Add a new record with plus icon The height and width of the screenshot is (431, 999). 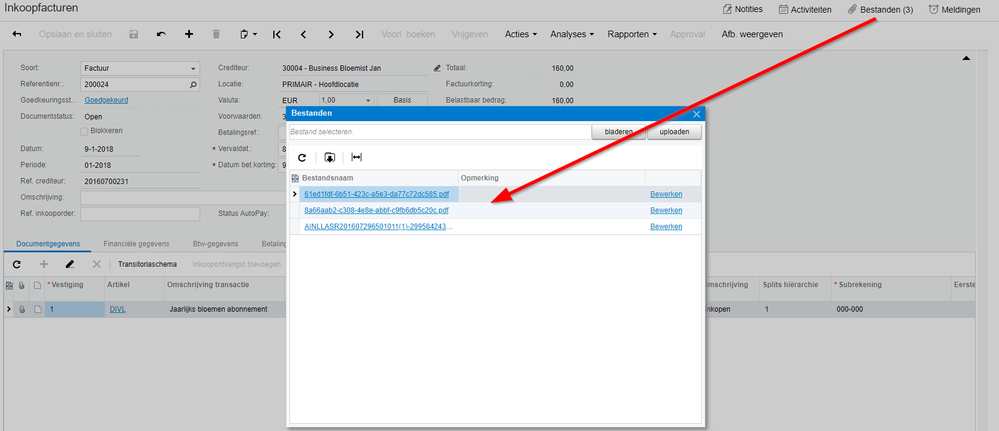coord(189,34)
